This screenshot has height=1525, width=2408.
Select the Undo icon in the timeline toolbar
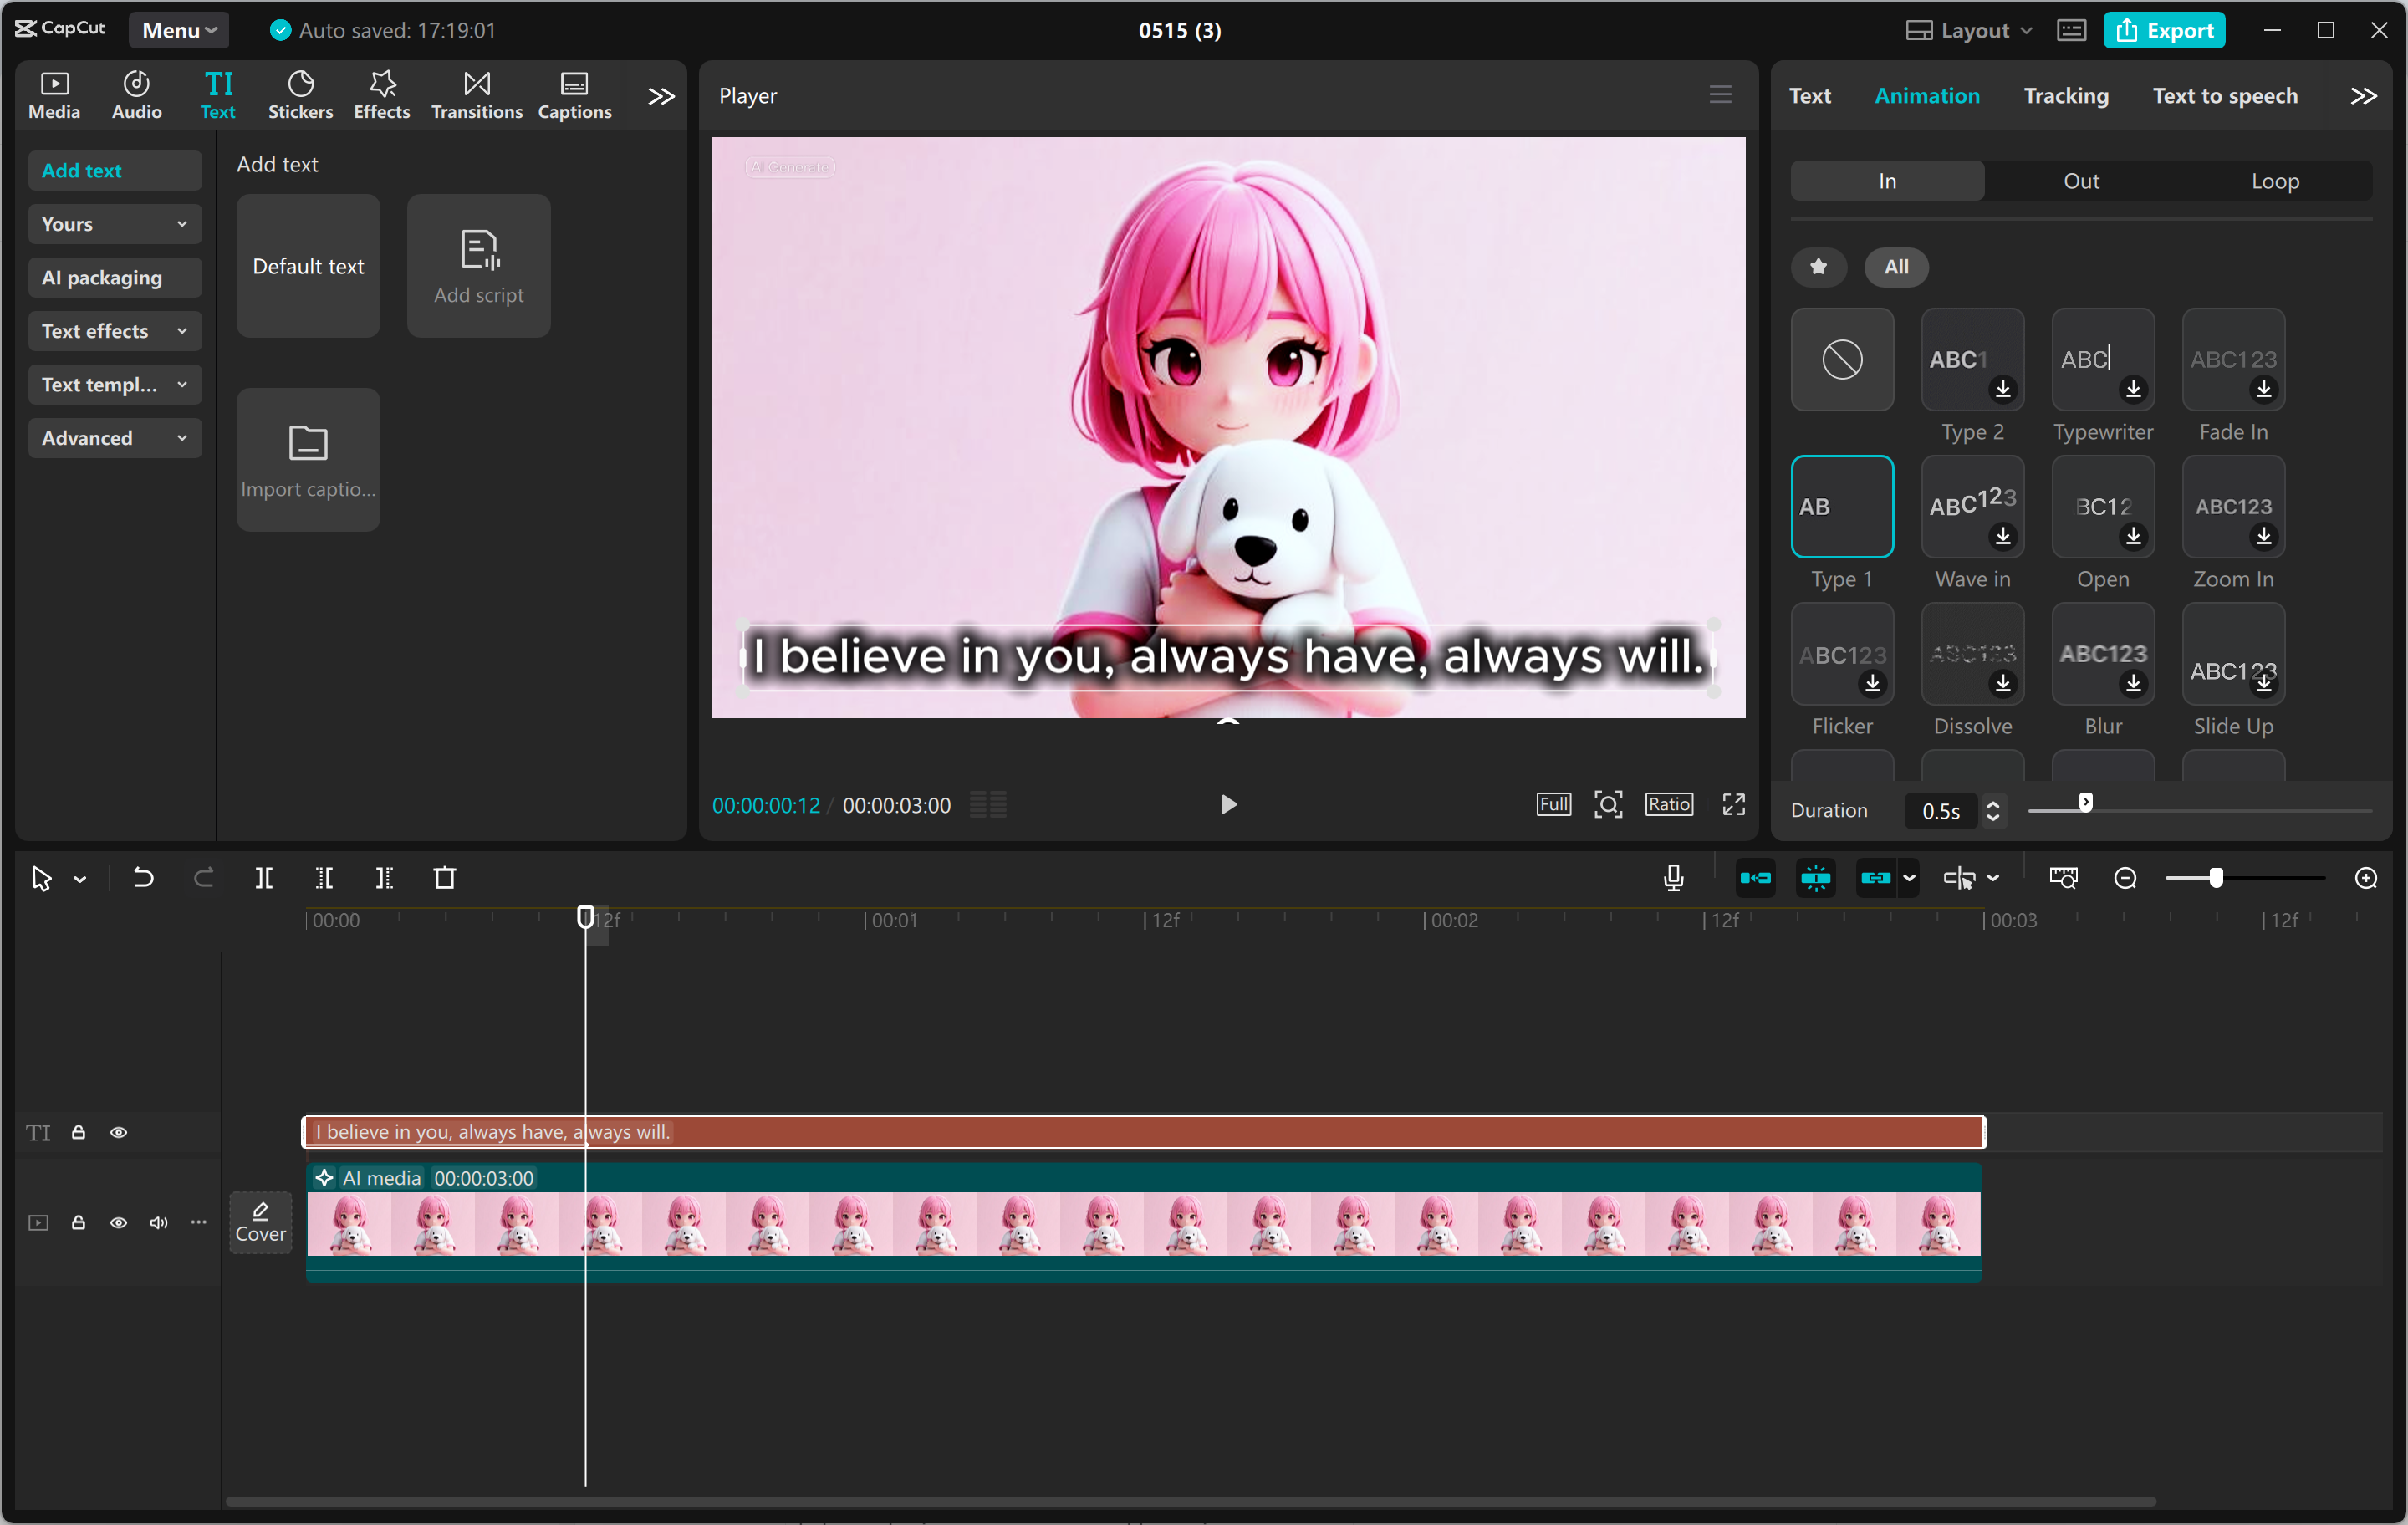[143, 878]
